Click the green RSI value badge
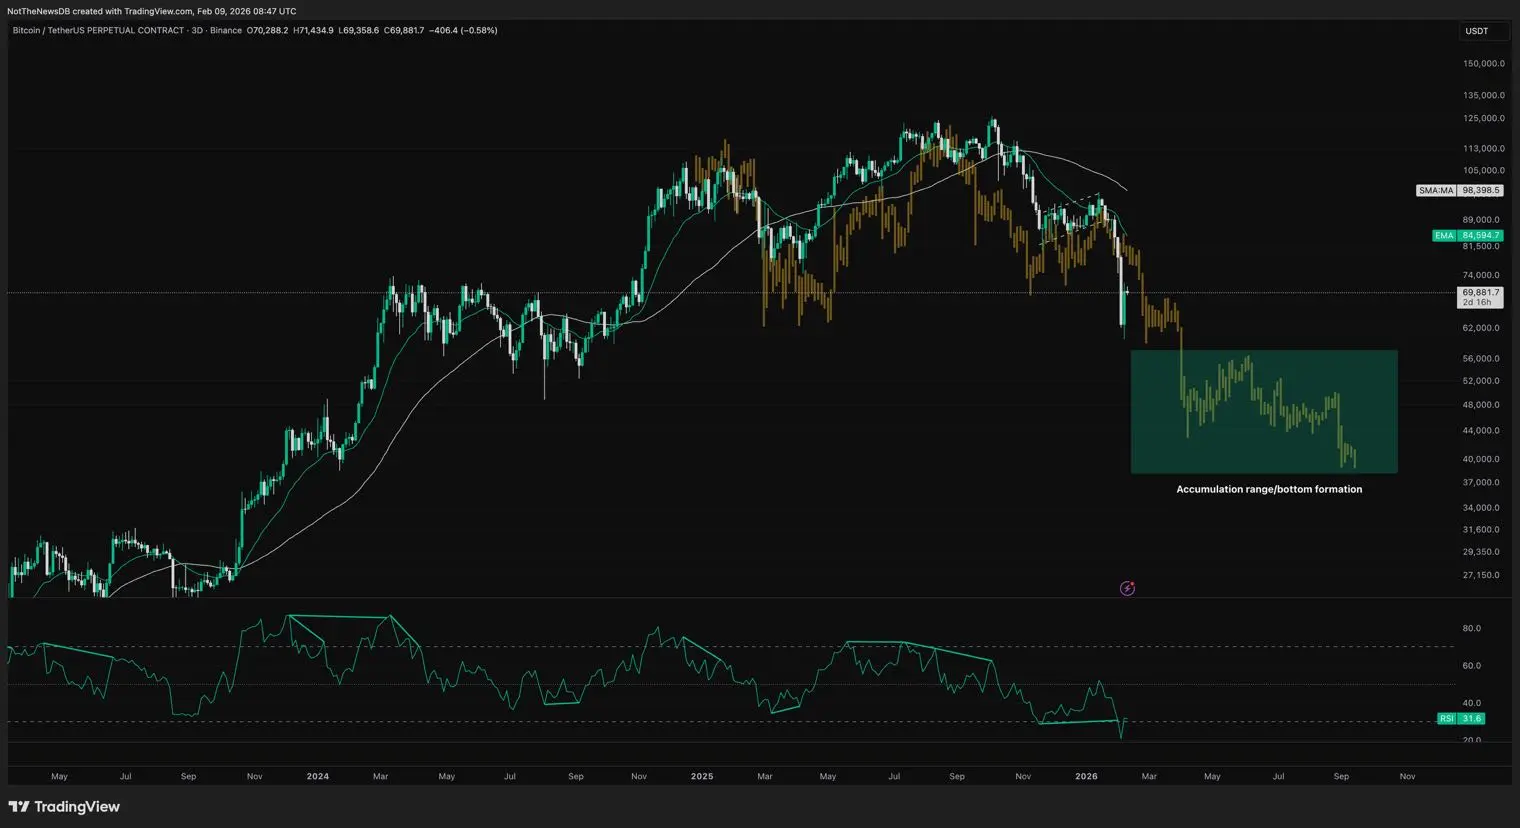The image size is (1520, 828). pyautogui.click(x=1461, y=718)
